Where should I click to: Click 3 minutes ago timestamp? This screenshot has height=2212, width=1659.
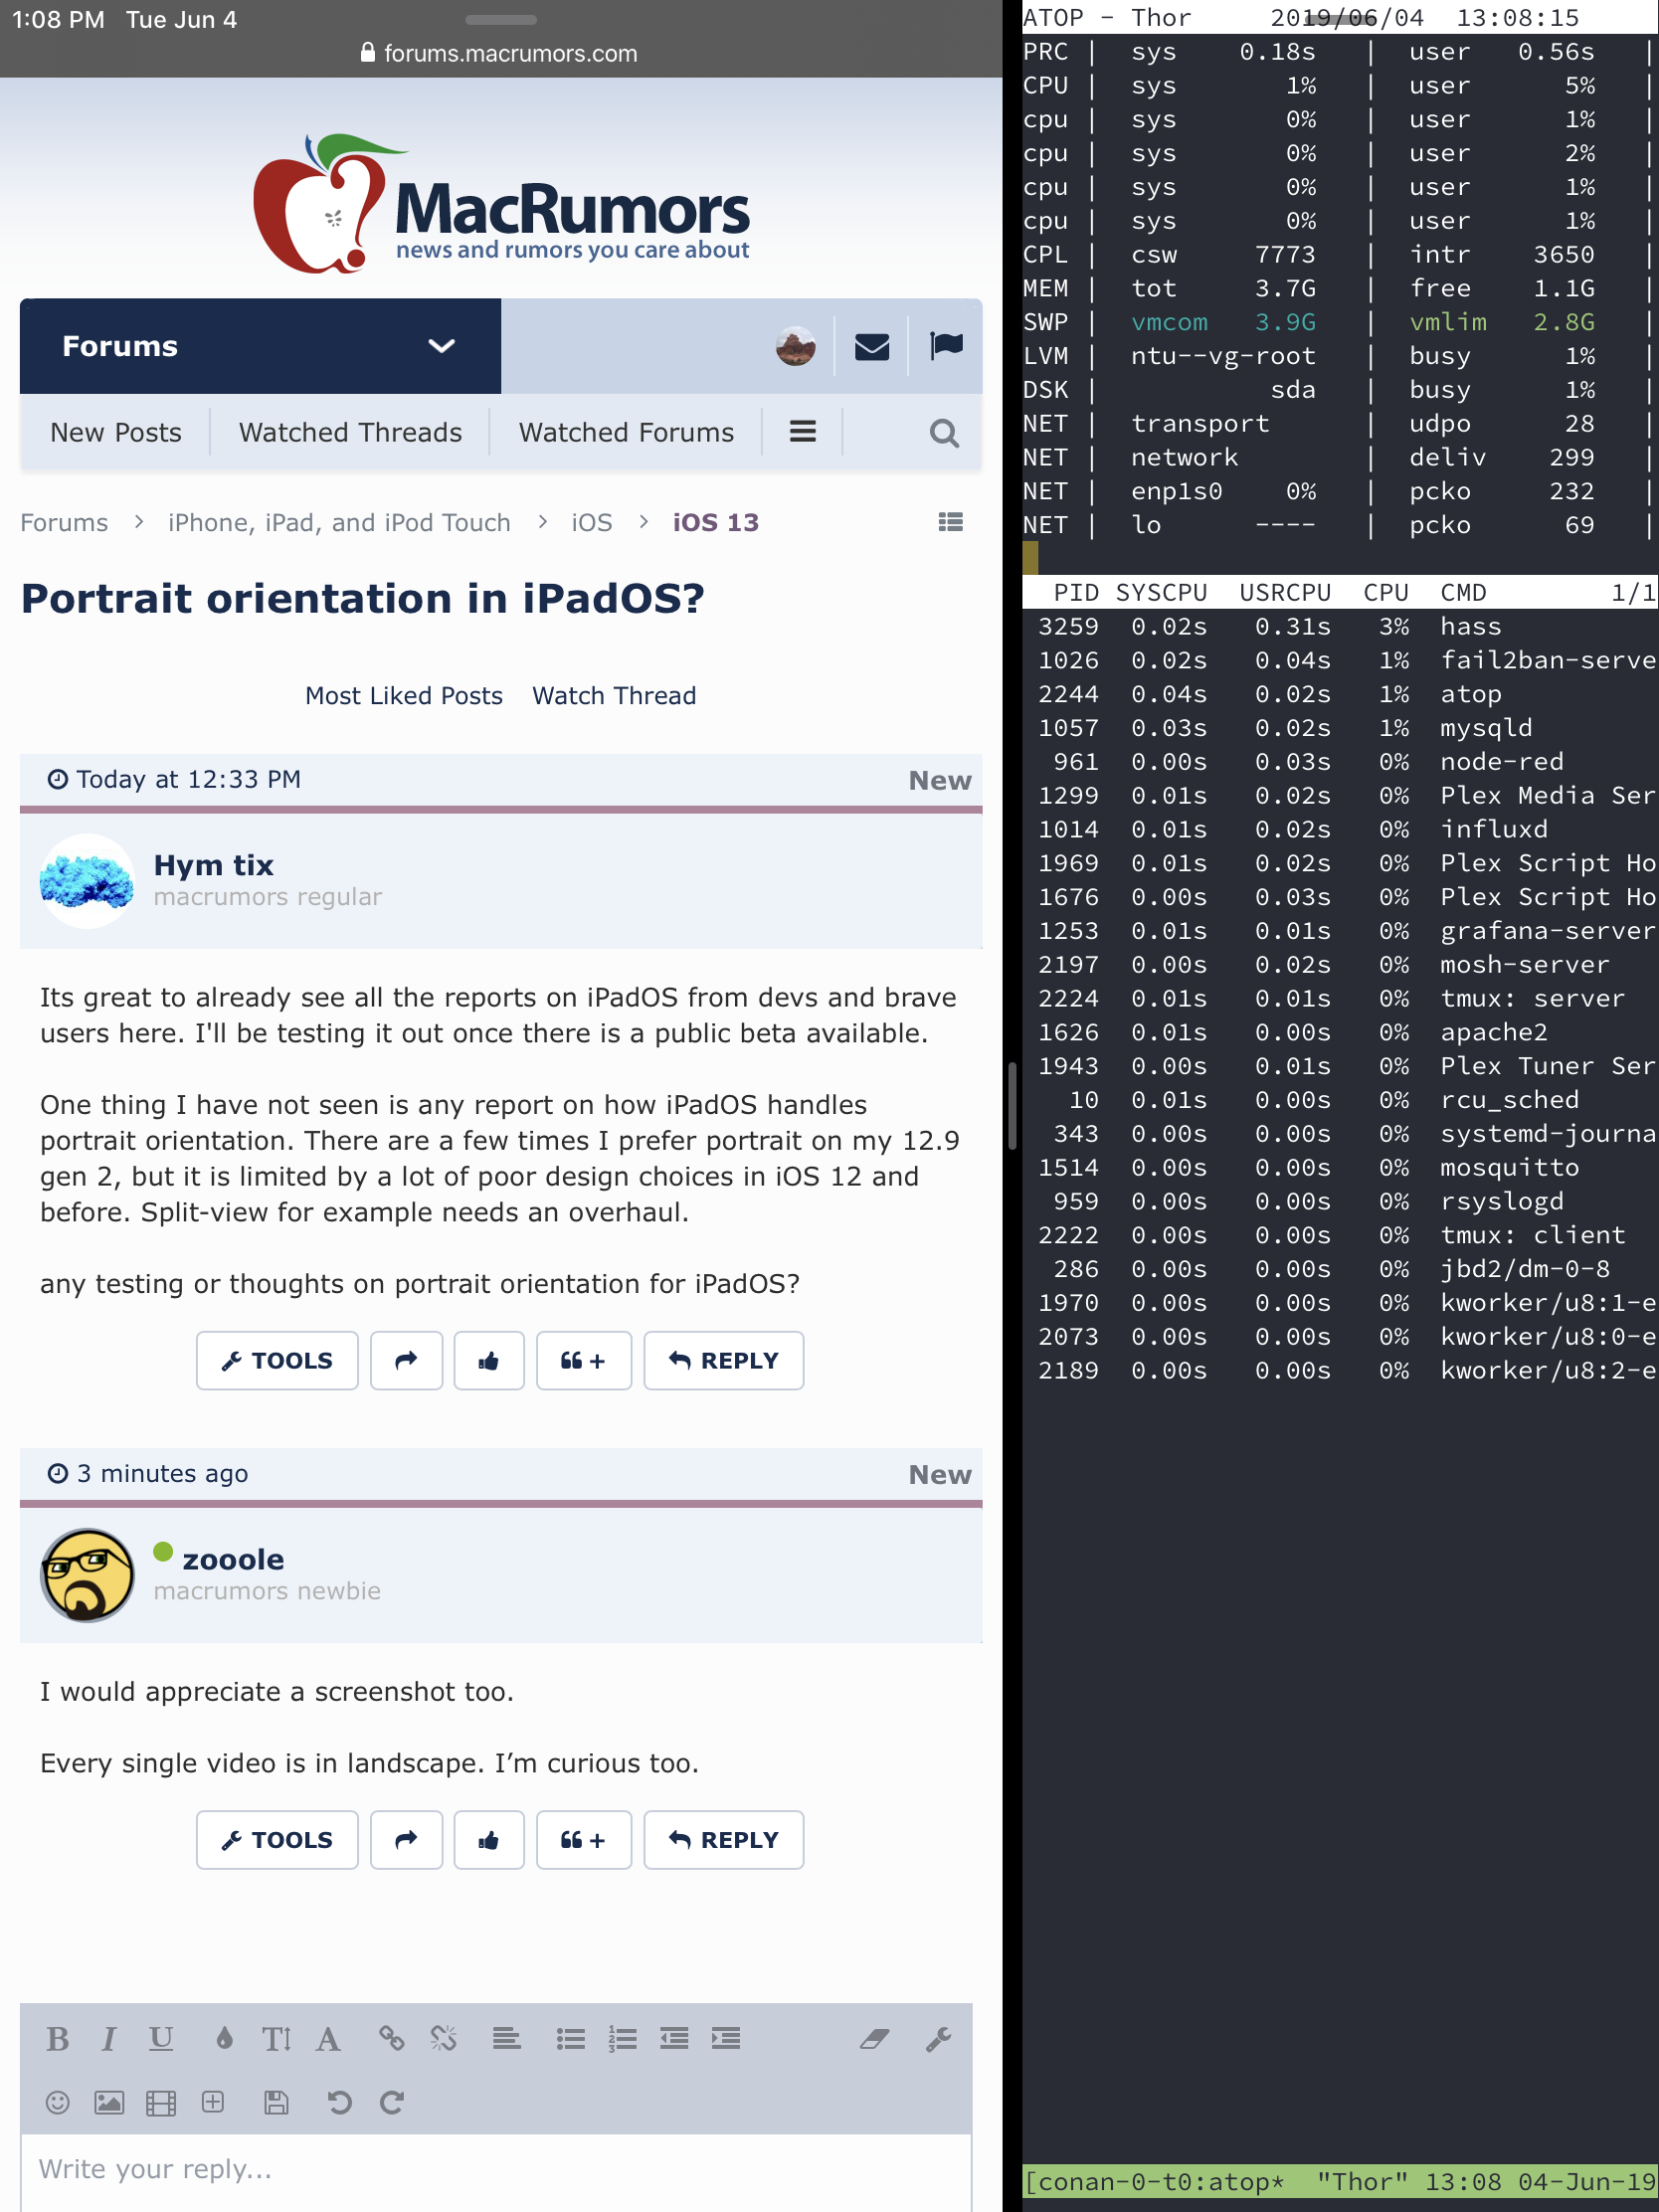click(162, 1474)
